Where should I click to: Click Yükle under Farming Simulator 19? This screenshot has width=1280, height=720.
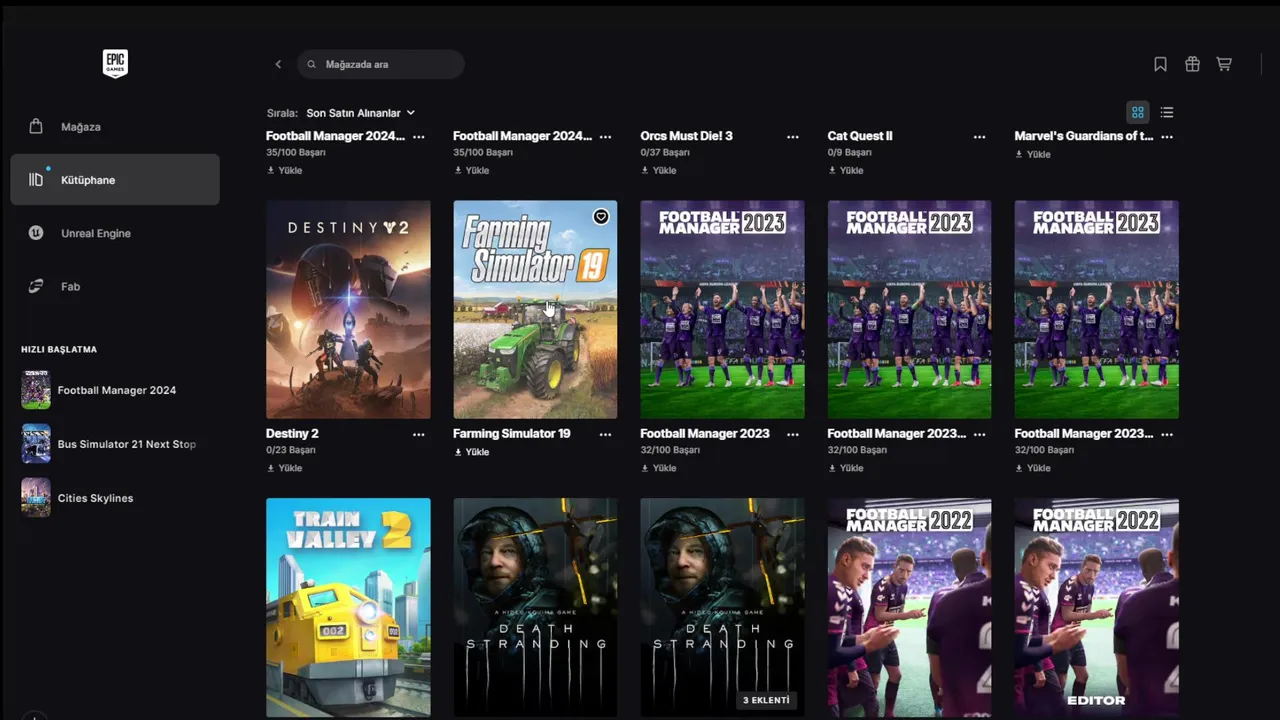(x=471, y=452)
